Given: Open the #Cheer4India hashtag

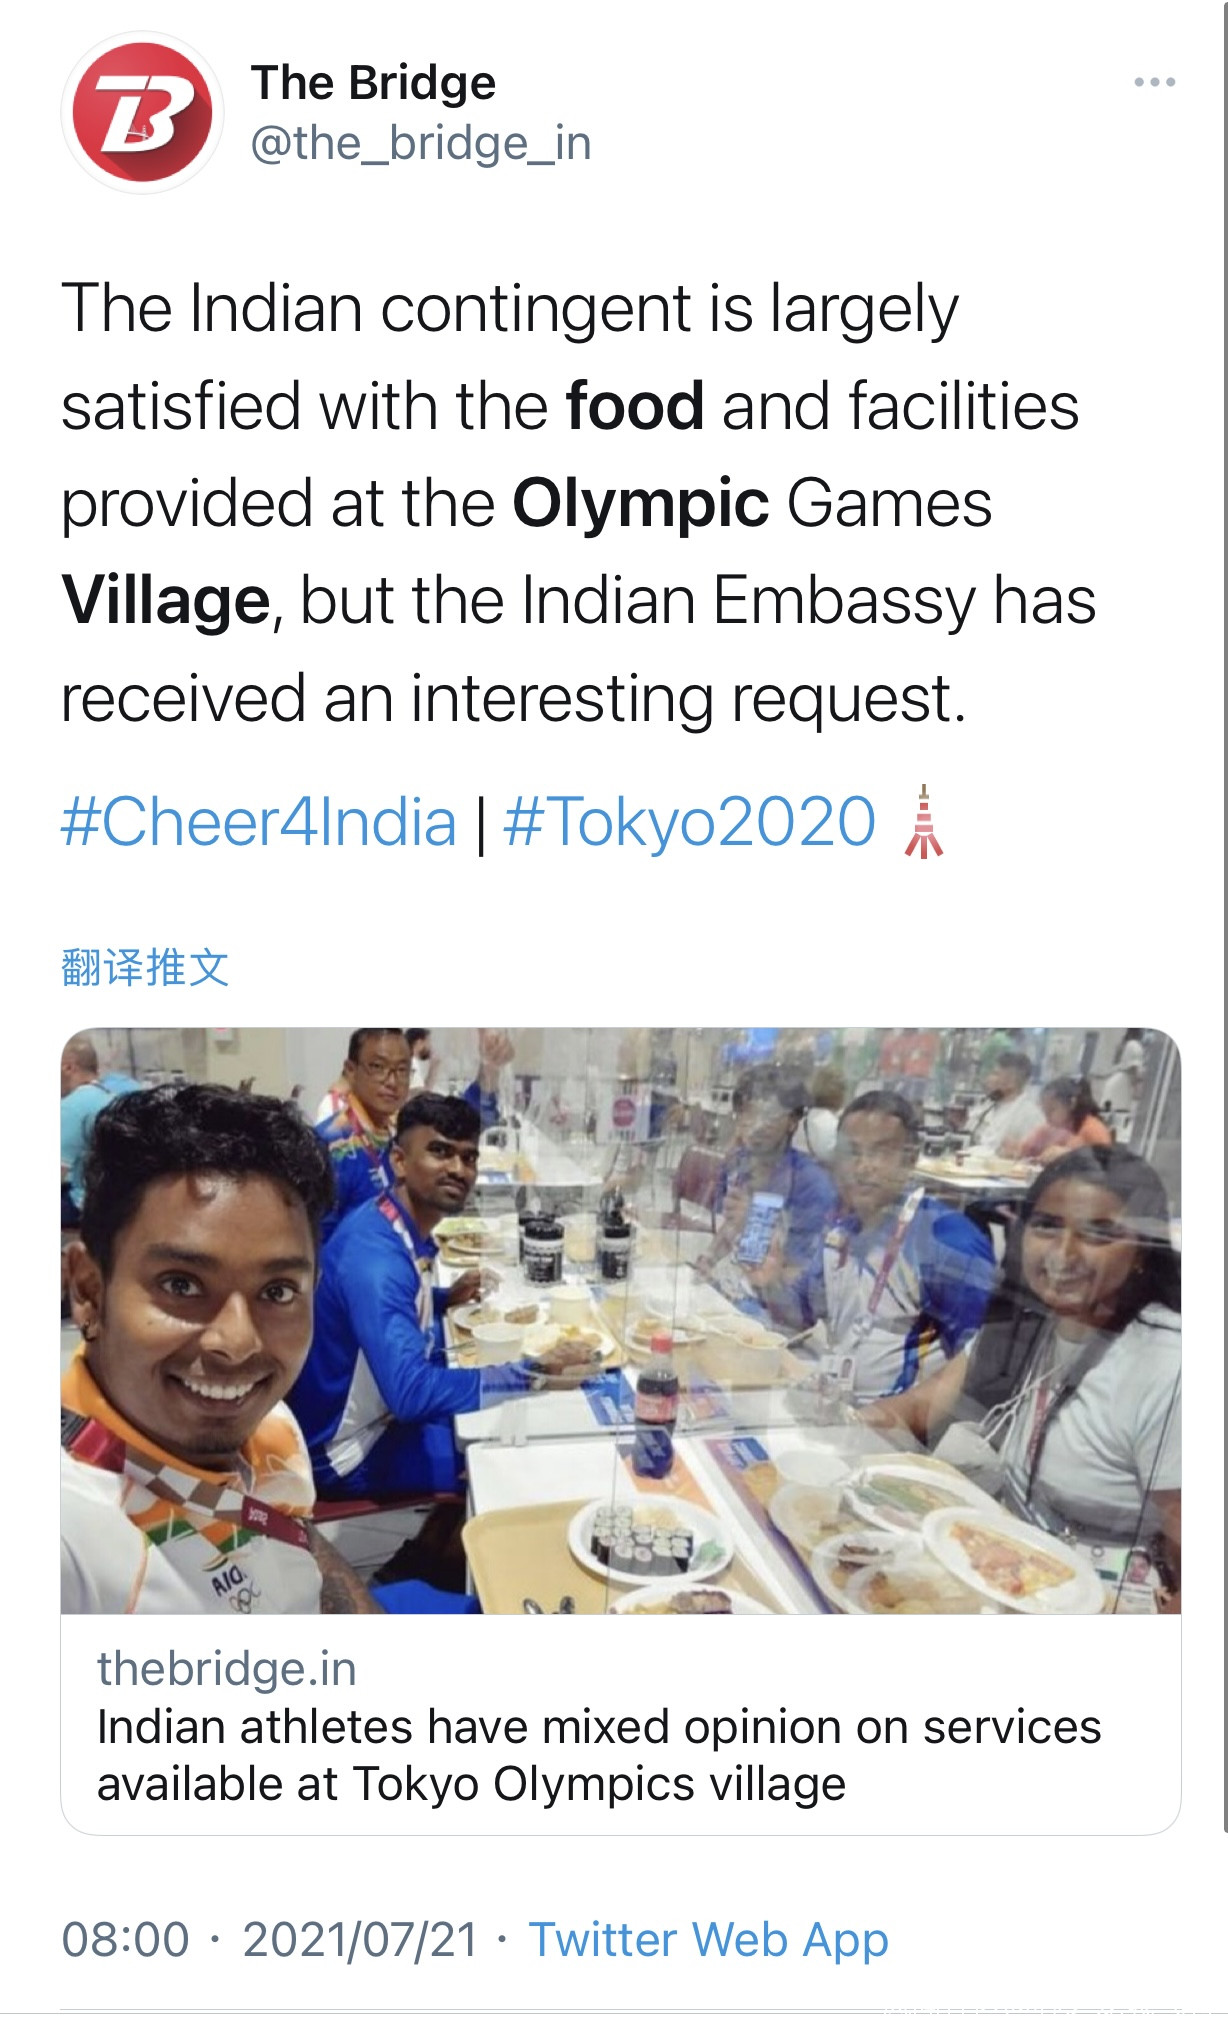Looking at the screenshot, I should point(259,822).
